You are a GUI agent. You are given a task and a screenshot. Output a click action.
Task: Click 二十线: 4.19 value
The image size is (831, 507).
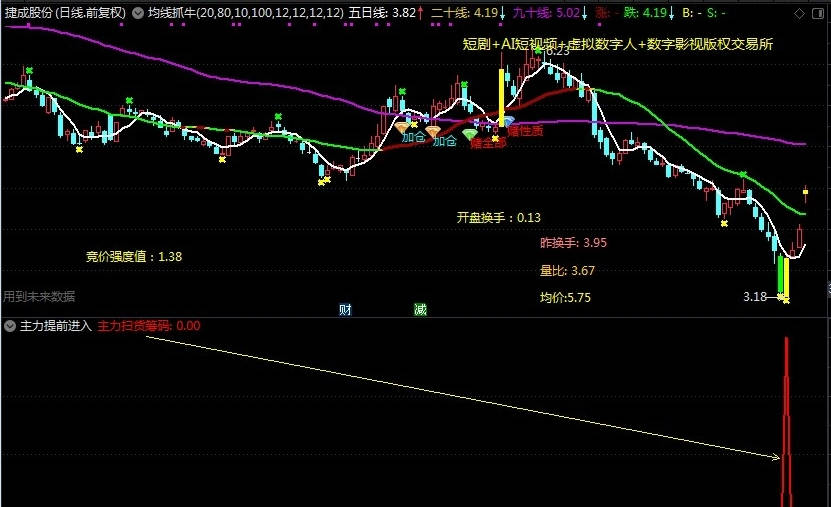tap(468, 13)
